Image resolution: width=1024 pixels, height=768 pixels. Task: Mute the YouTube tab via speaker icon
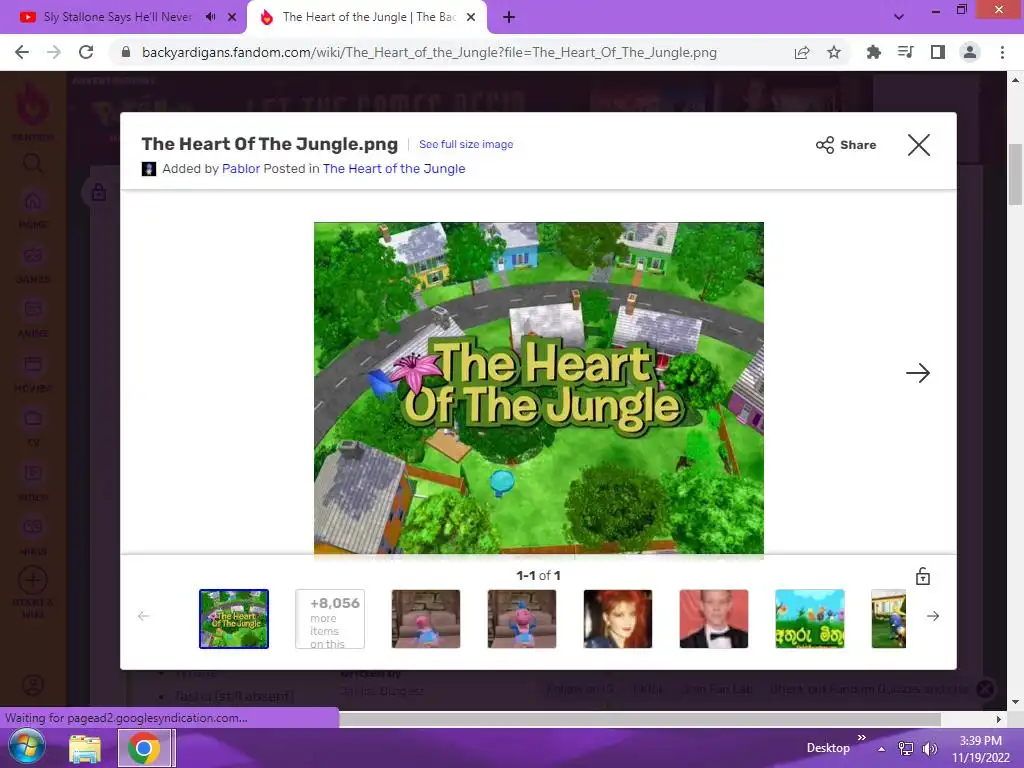pyautogui.click(x=210, y=17)
